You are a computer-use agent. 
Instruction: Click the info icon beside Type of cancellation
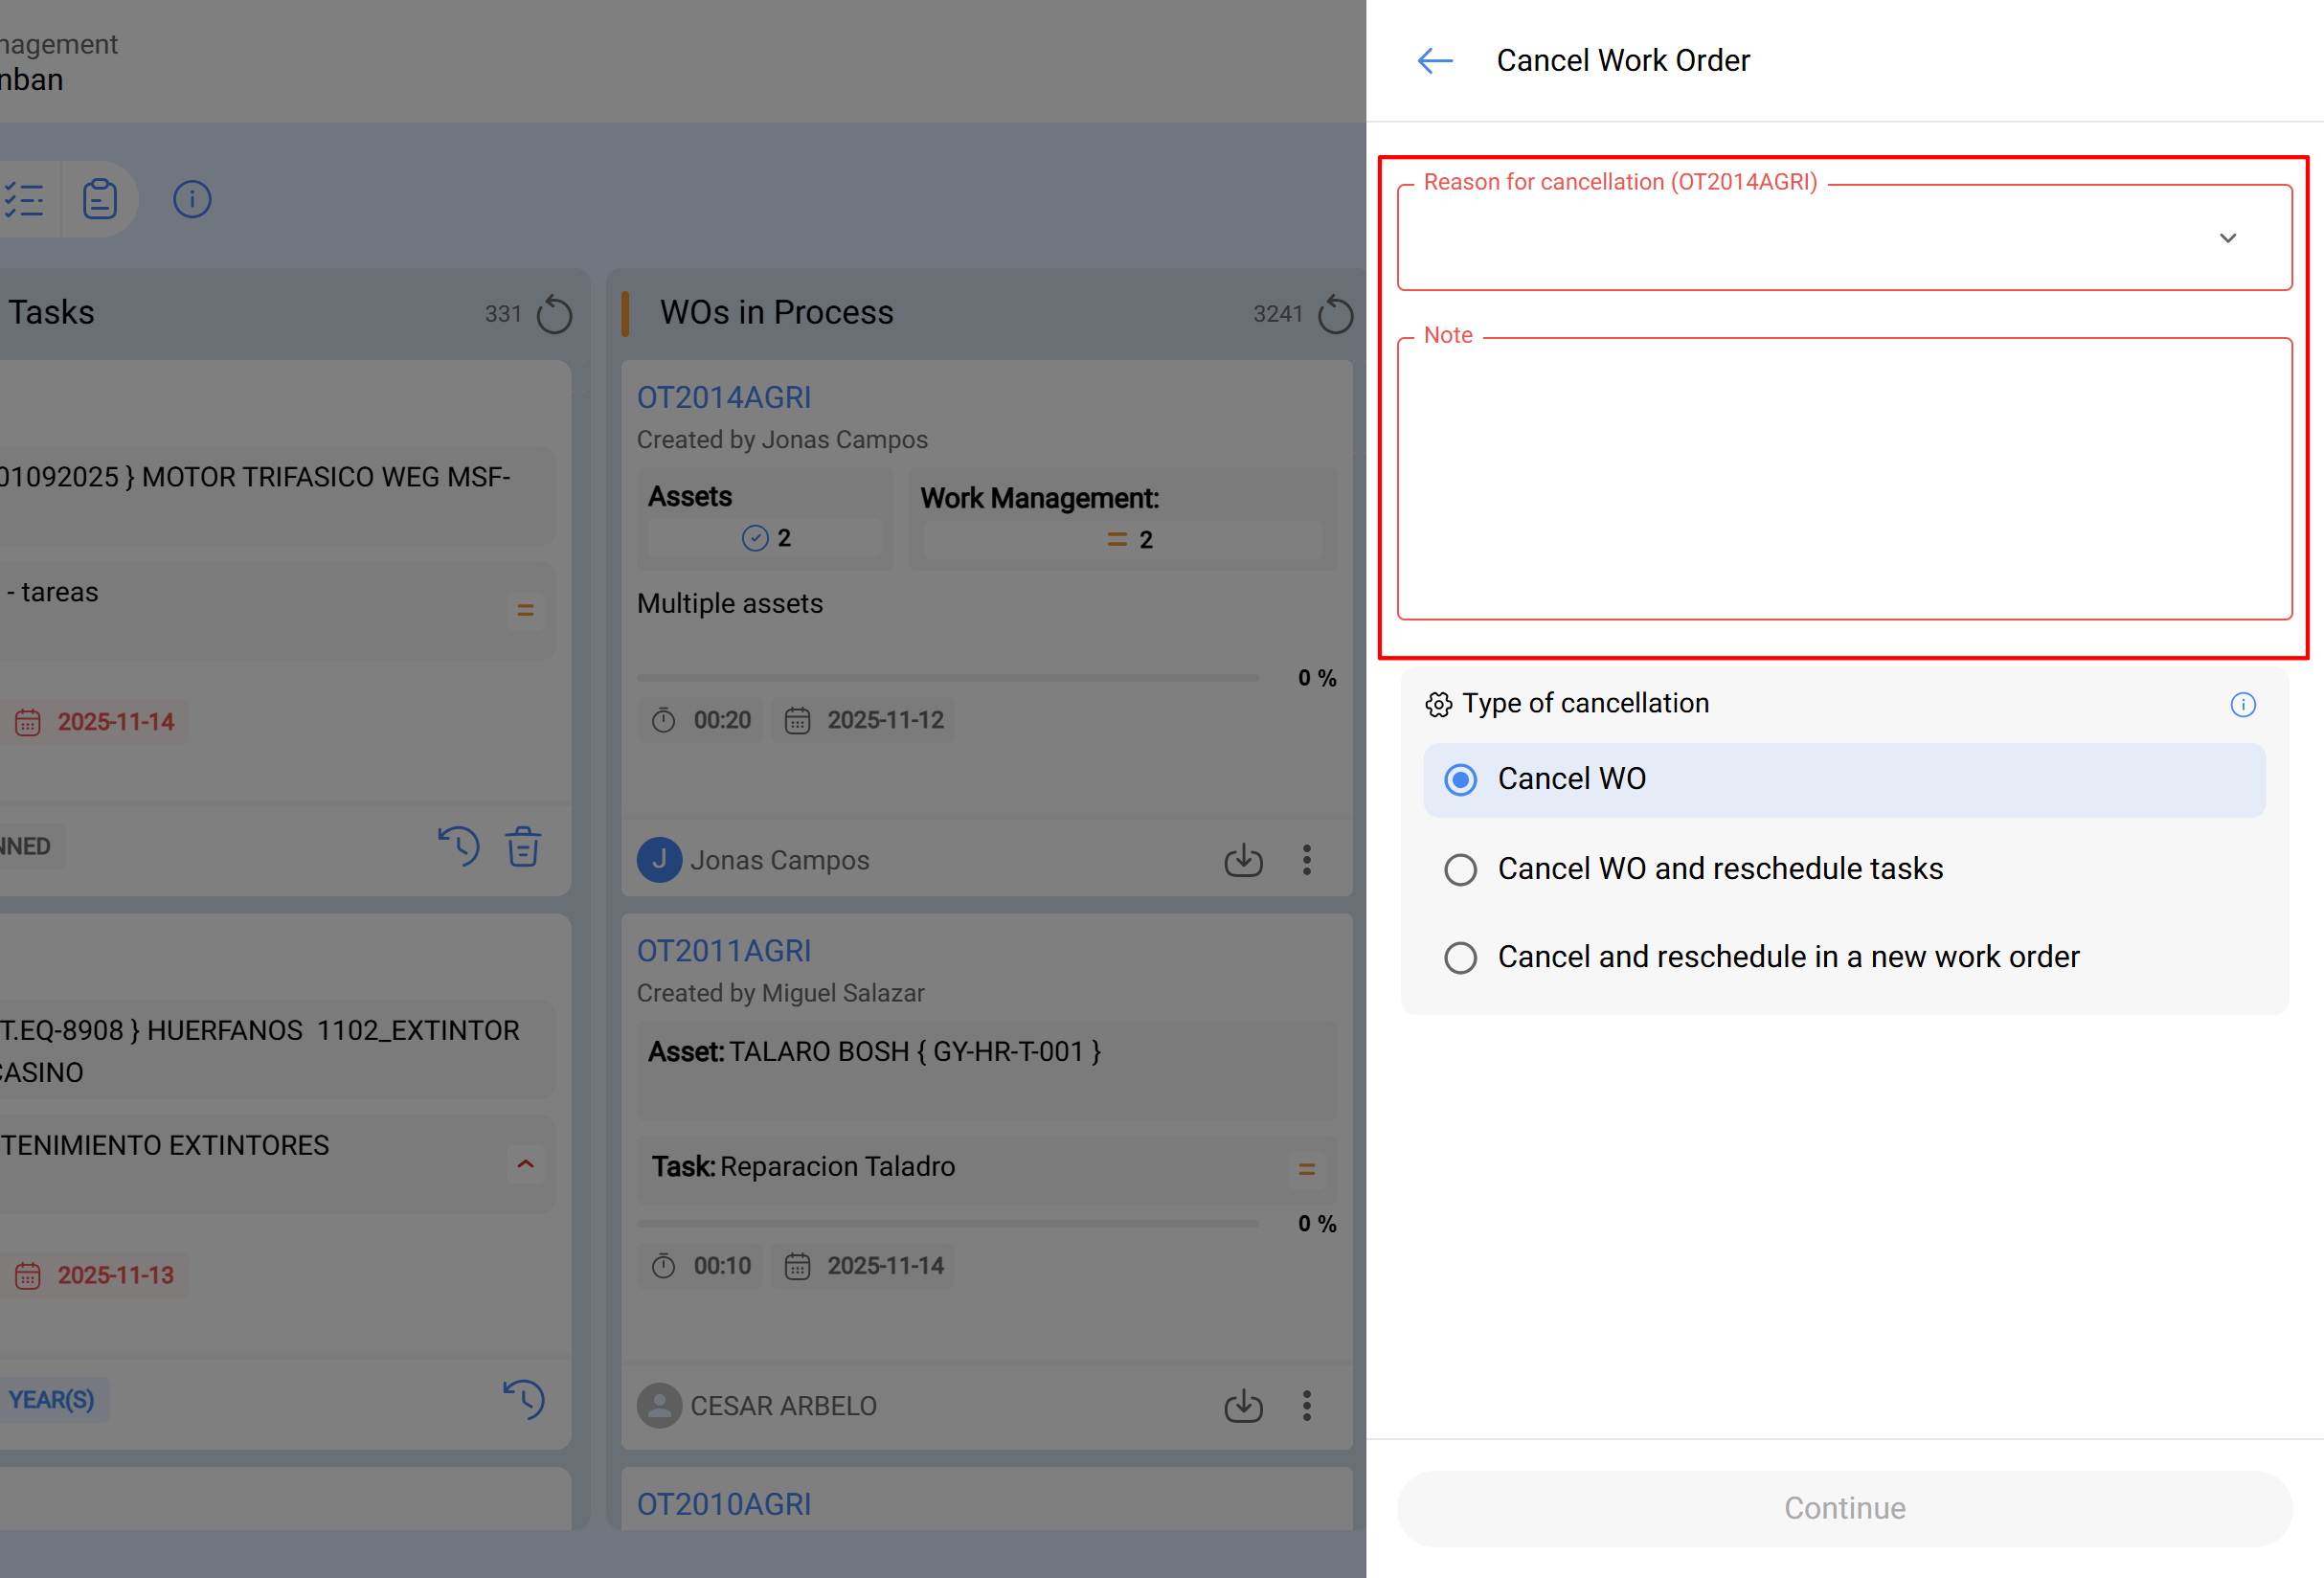[x=2242, y=705]
